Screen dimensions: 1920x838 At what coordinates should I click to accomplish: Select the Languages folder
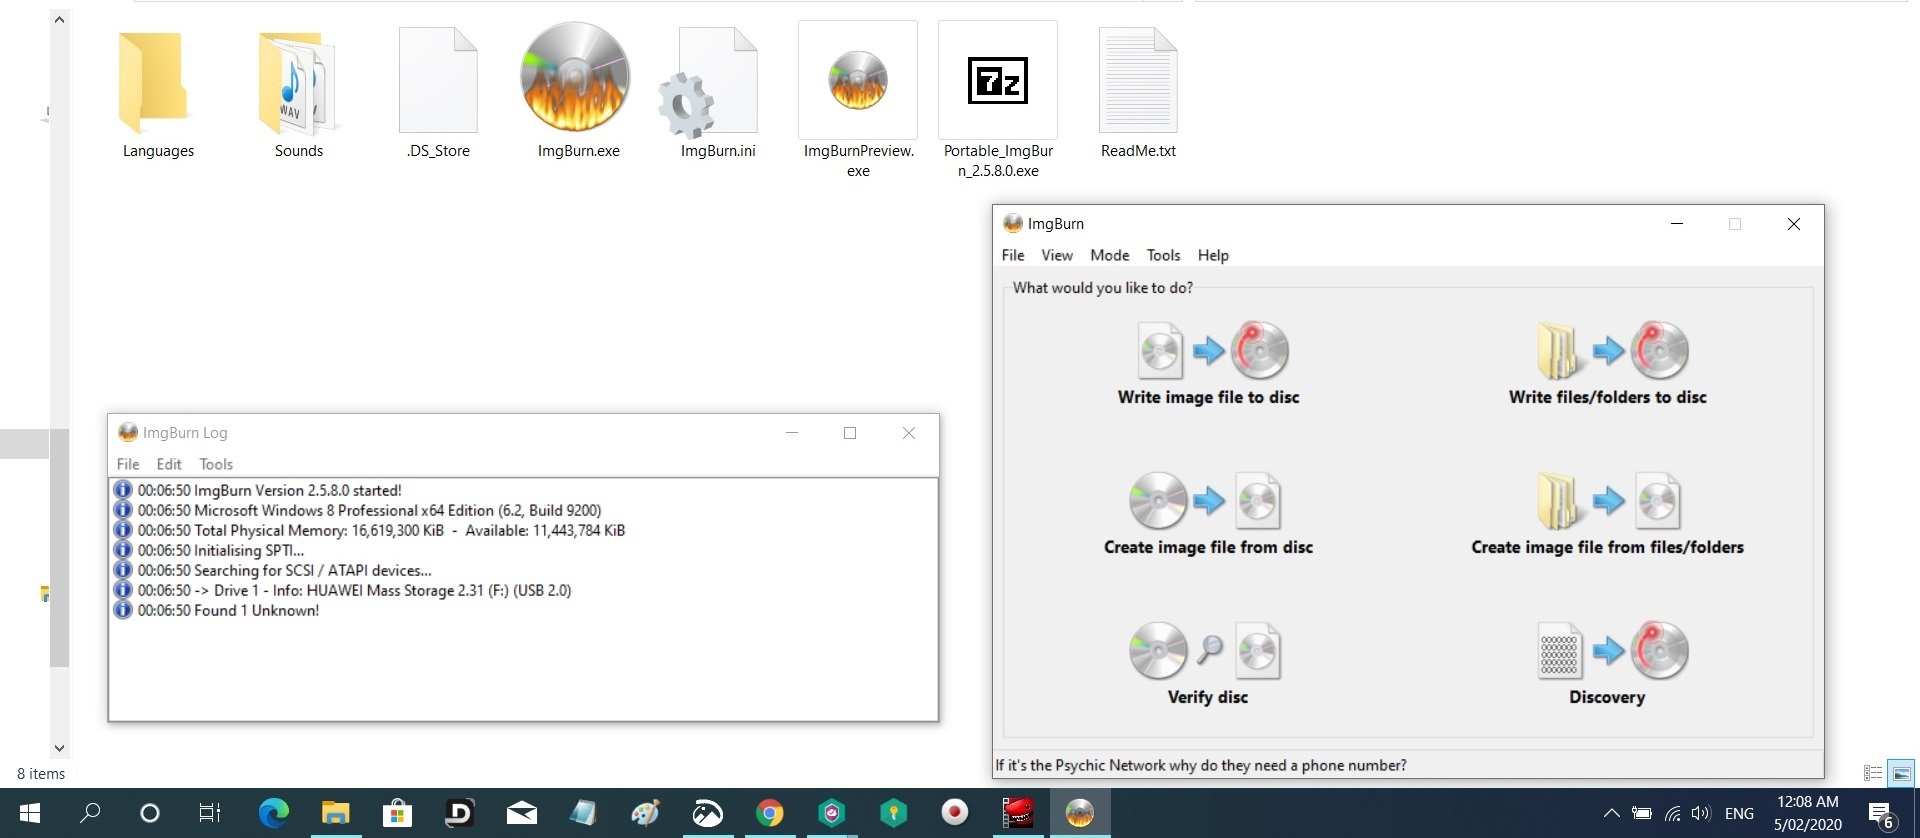coord(158,94)
